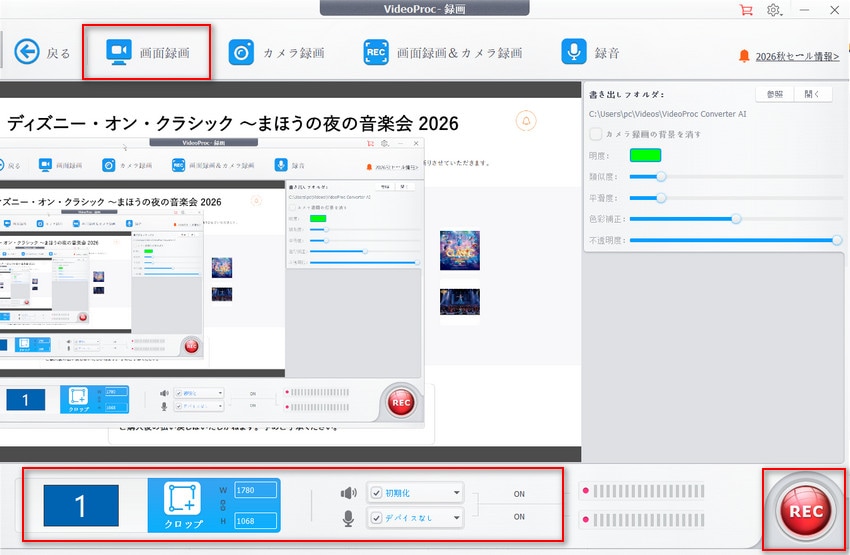850x555 pixels.
Task: Switch to the 録音 audio recording tab
Action: pyautogui.click(x=590, y=53)
